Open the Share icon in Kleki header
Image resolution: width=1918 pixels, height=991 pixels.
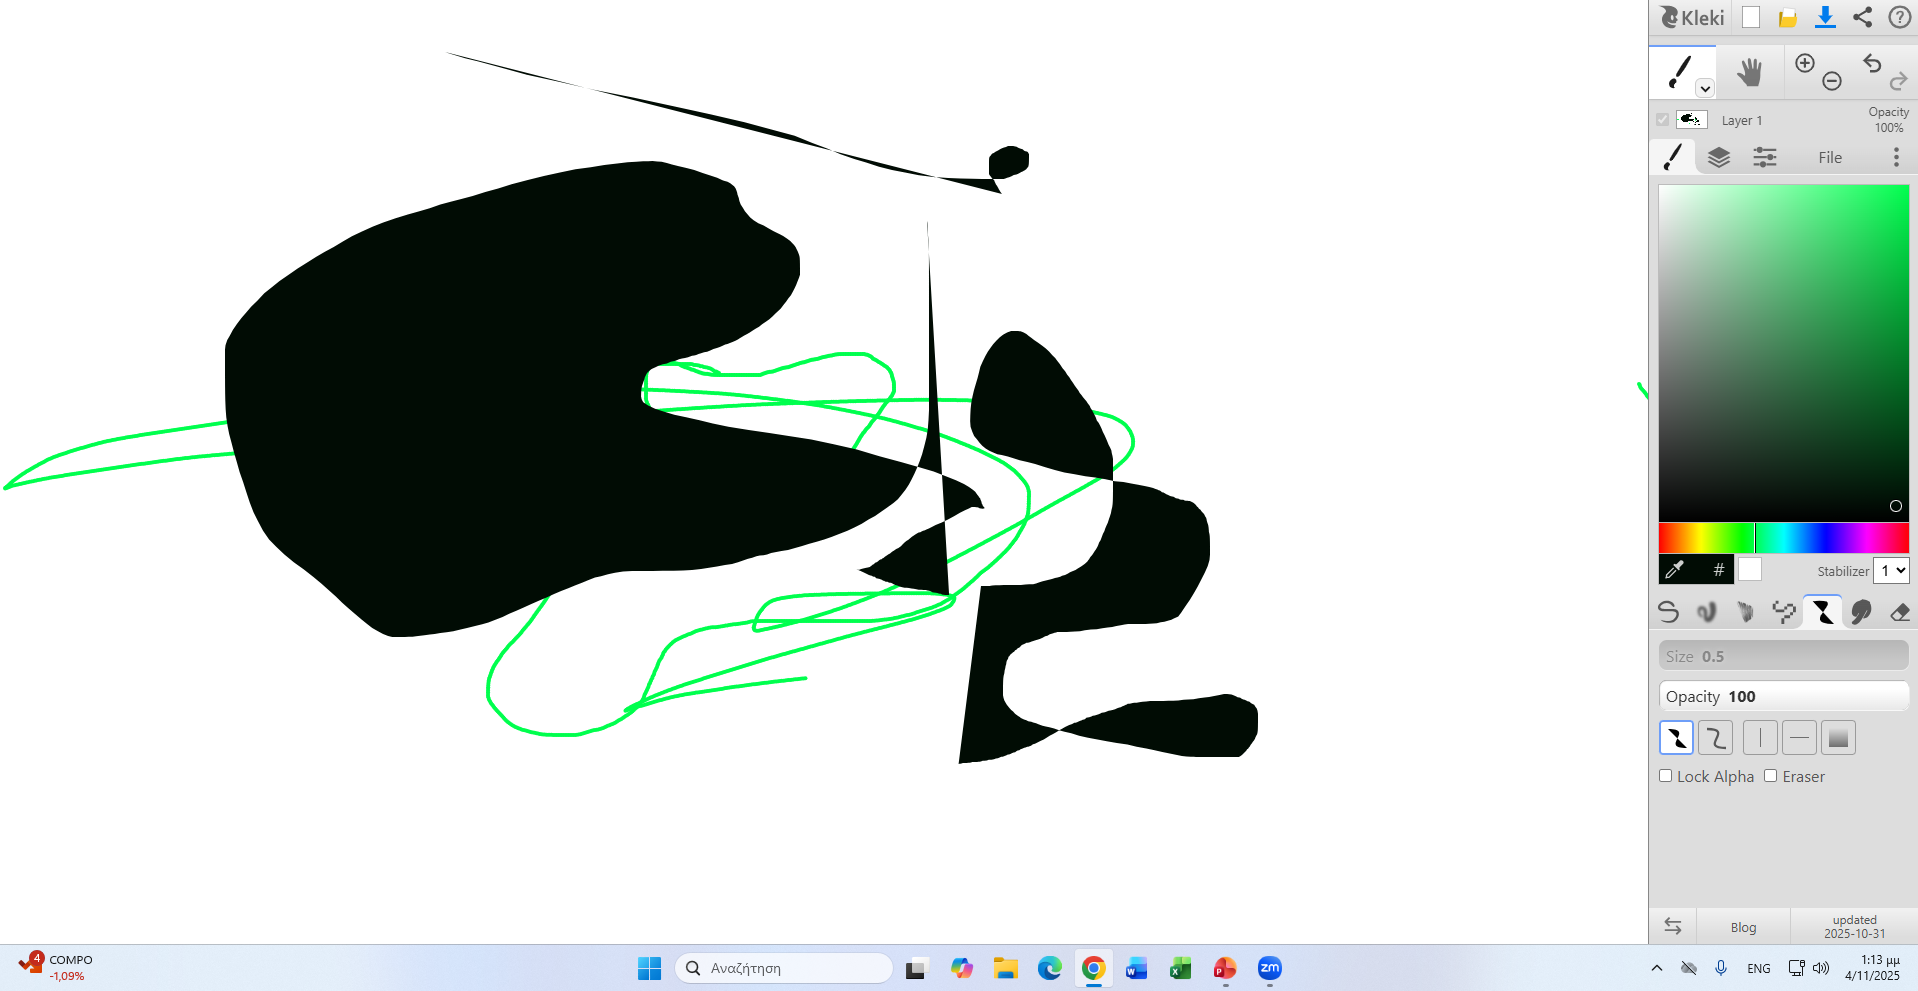(x=1862, y=17)
